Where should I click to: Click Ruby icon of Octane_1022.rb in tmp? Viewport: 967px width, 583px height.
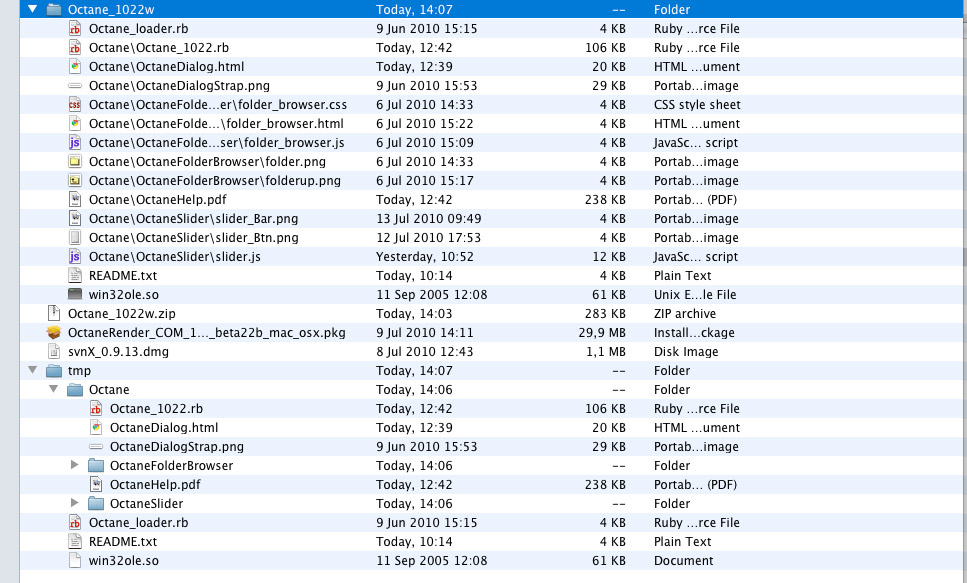[x=96, y=408]
